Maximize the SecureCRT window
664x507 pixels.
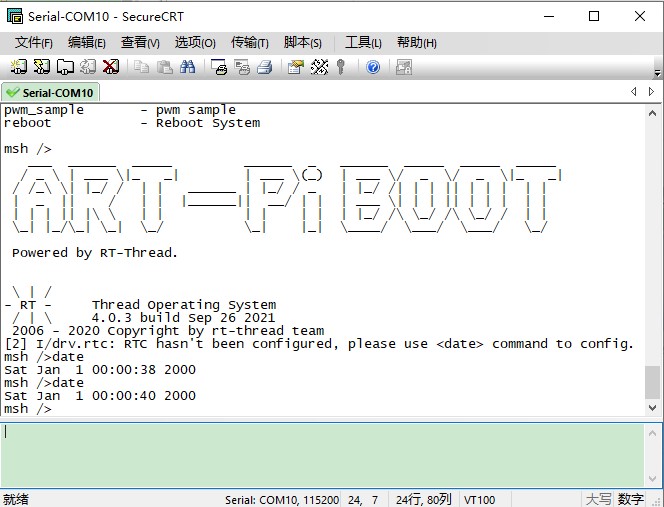[594, 16]
